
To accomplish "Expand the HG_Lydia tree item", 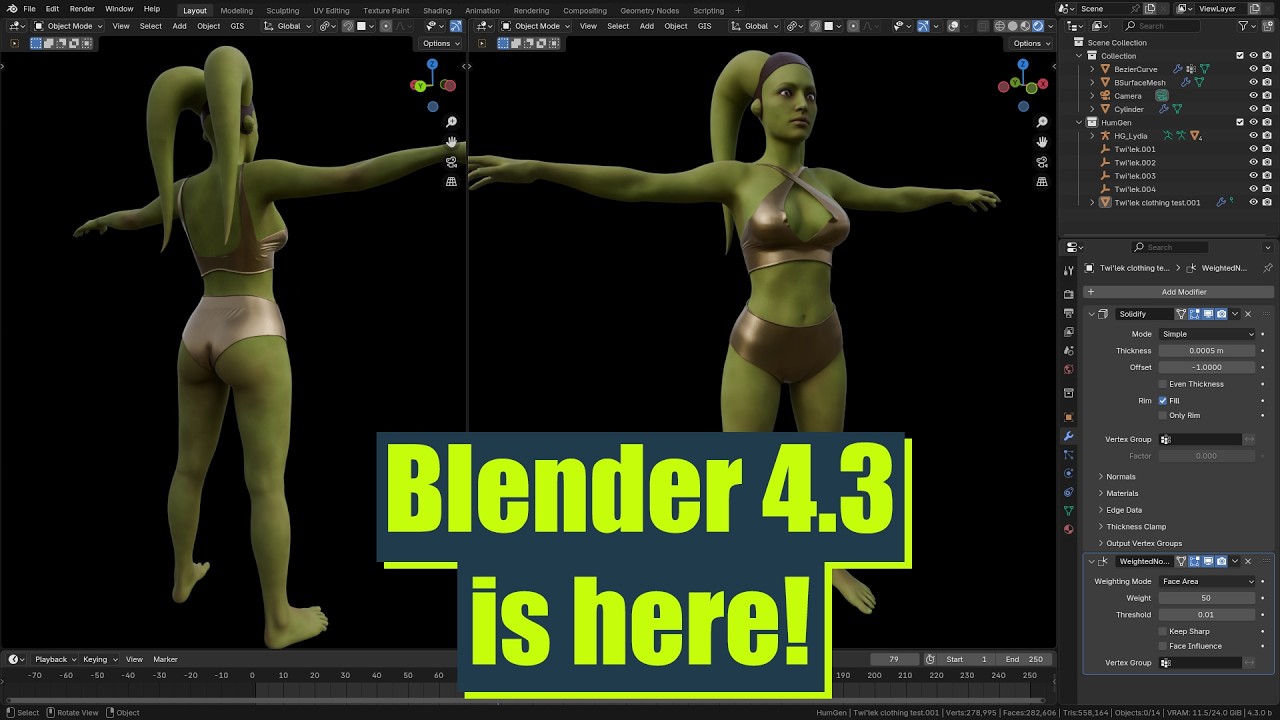I will [x=1092, y=136].
